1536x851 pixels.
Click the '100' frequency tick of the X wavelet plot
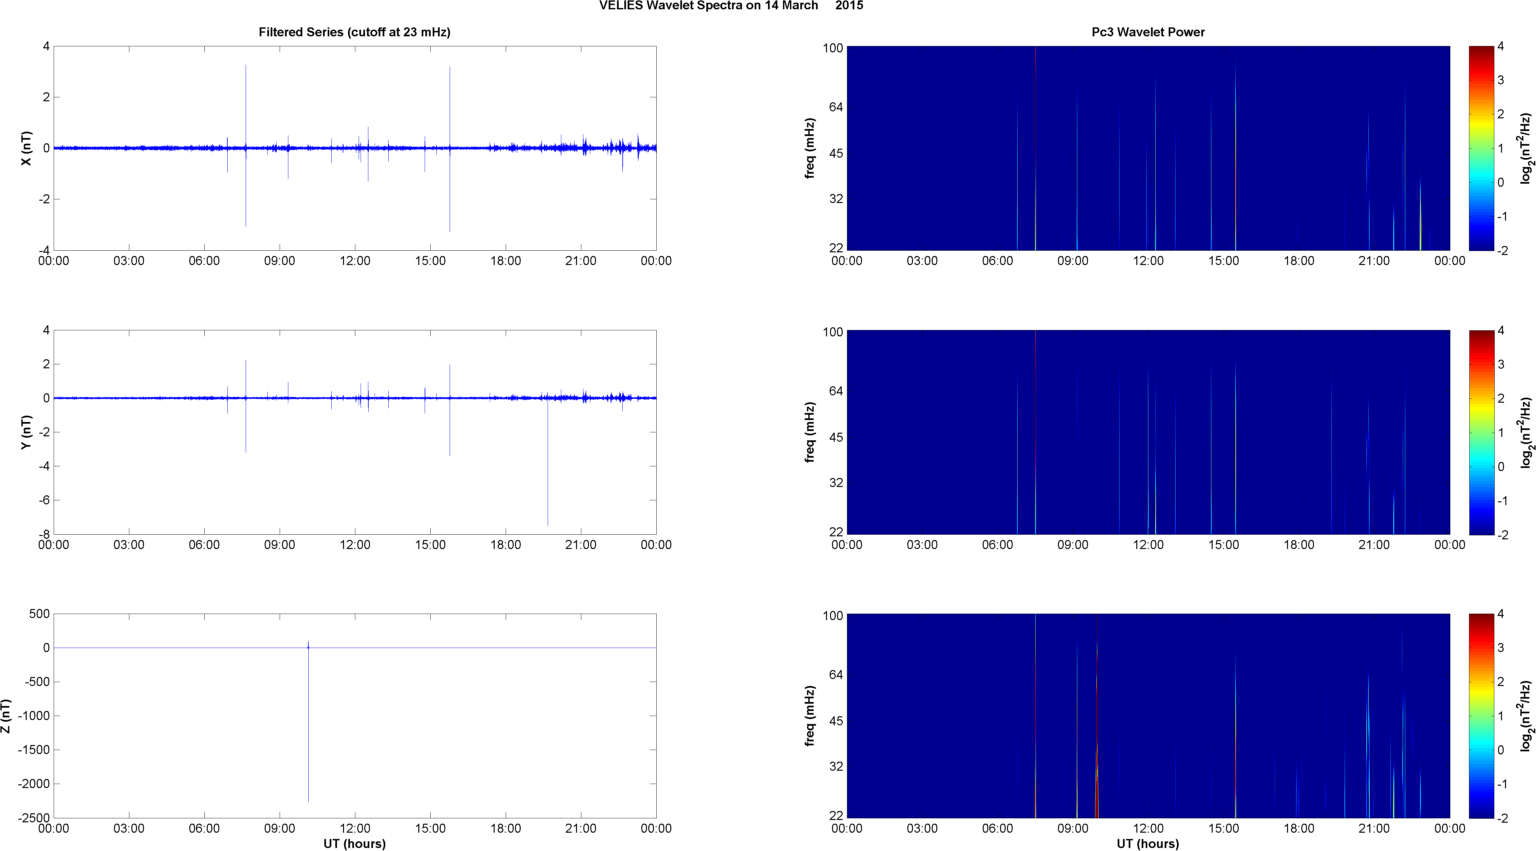(833, 48)
